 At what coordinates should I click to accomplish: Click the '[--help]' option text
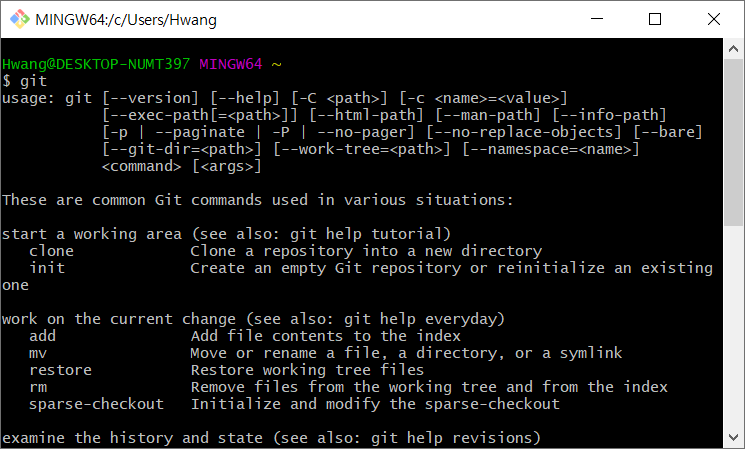(x=245, y=98)
